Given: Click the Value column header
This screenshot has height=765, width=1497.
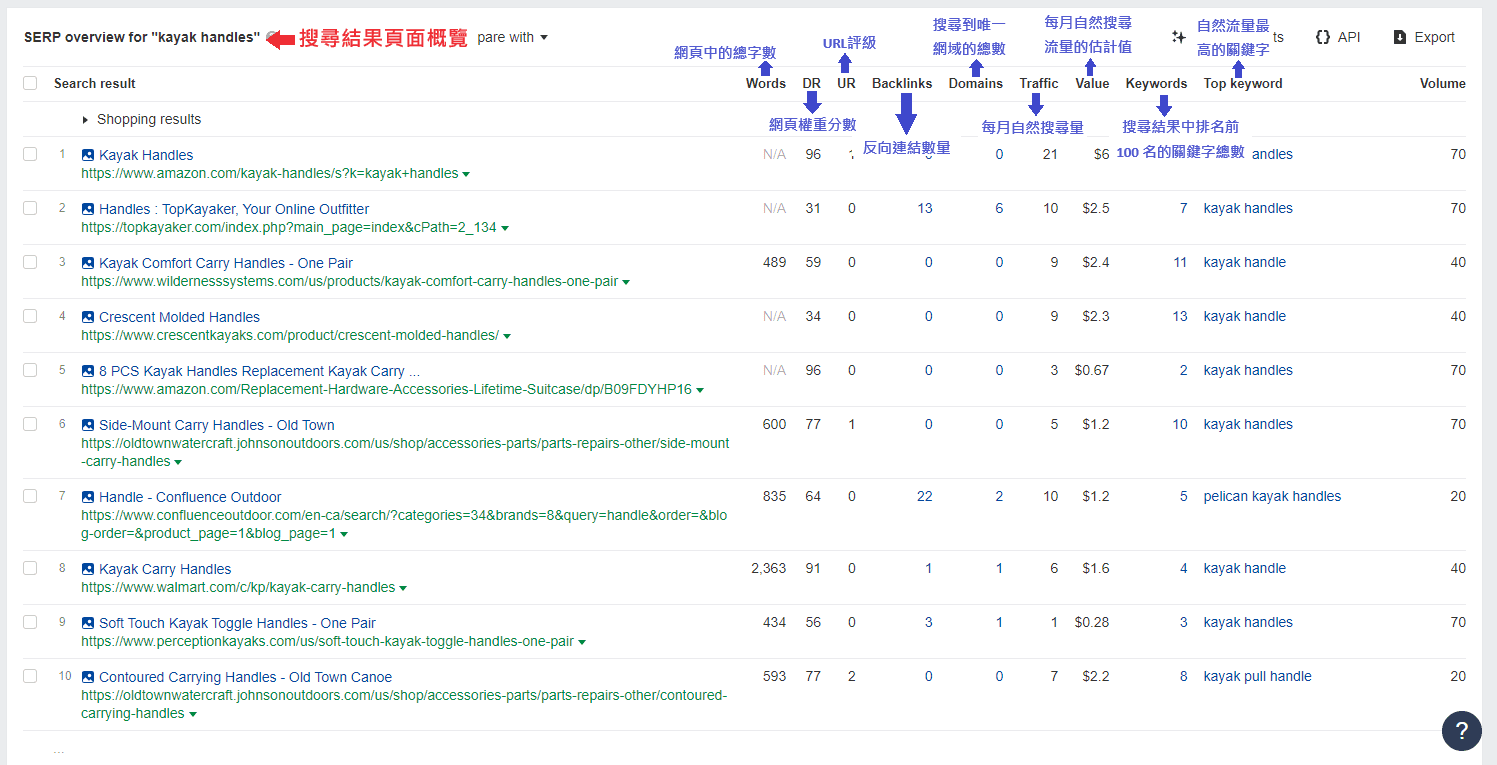Looking at the screenshot, I should coord(1092,83).
